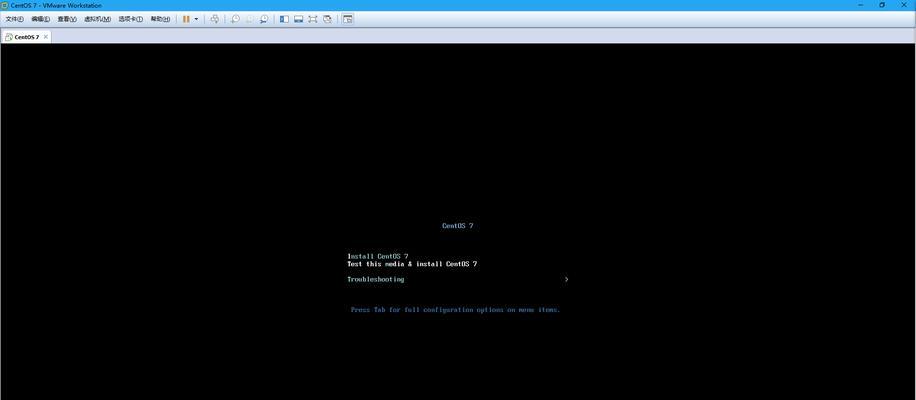
Task: Minimize the VMware Workstation window
Action: click(861, 5)
